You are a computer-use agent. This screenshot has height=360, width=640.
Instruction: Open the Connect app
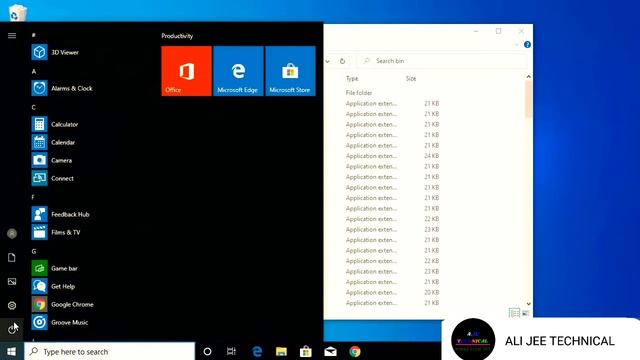click(53, 178)
